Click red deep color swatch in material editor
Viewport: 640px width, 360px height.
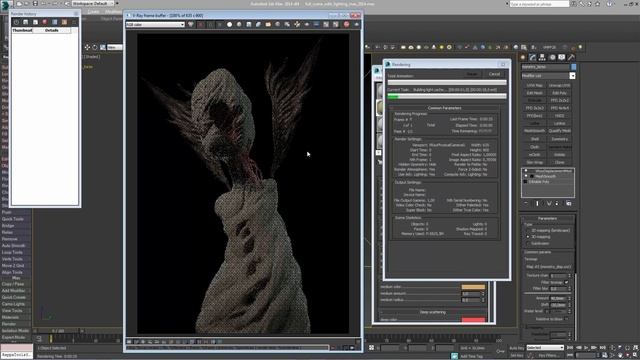pos(473,320)
